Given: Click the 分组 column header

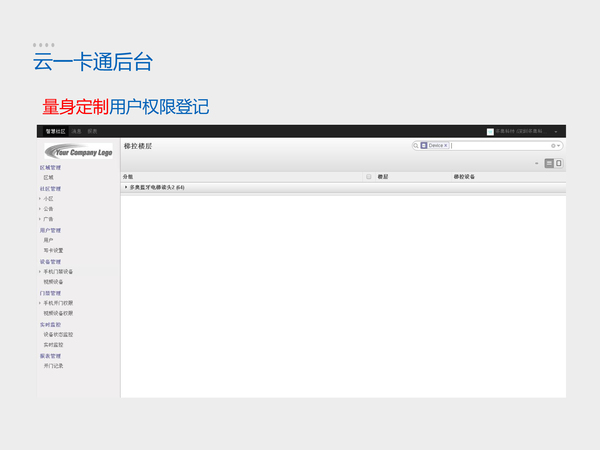Looking at the screenshot, I should click(128, 177).
